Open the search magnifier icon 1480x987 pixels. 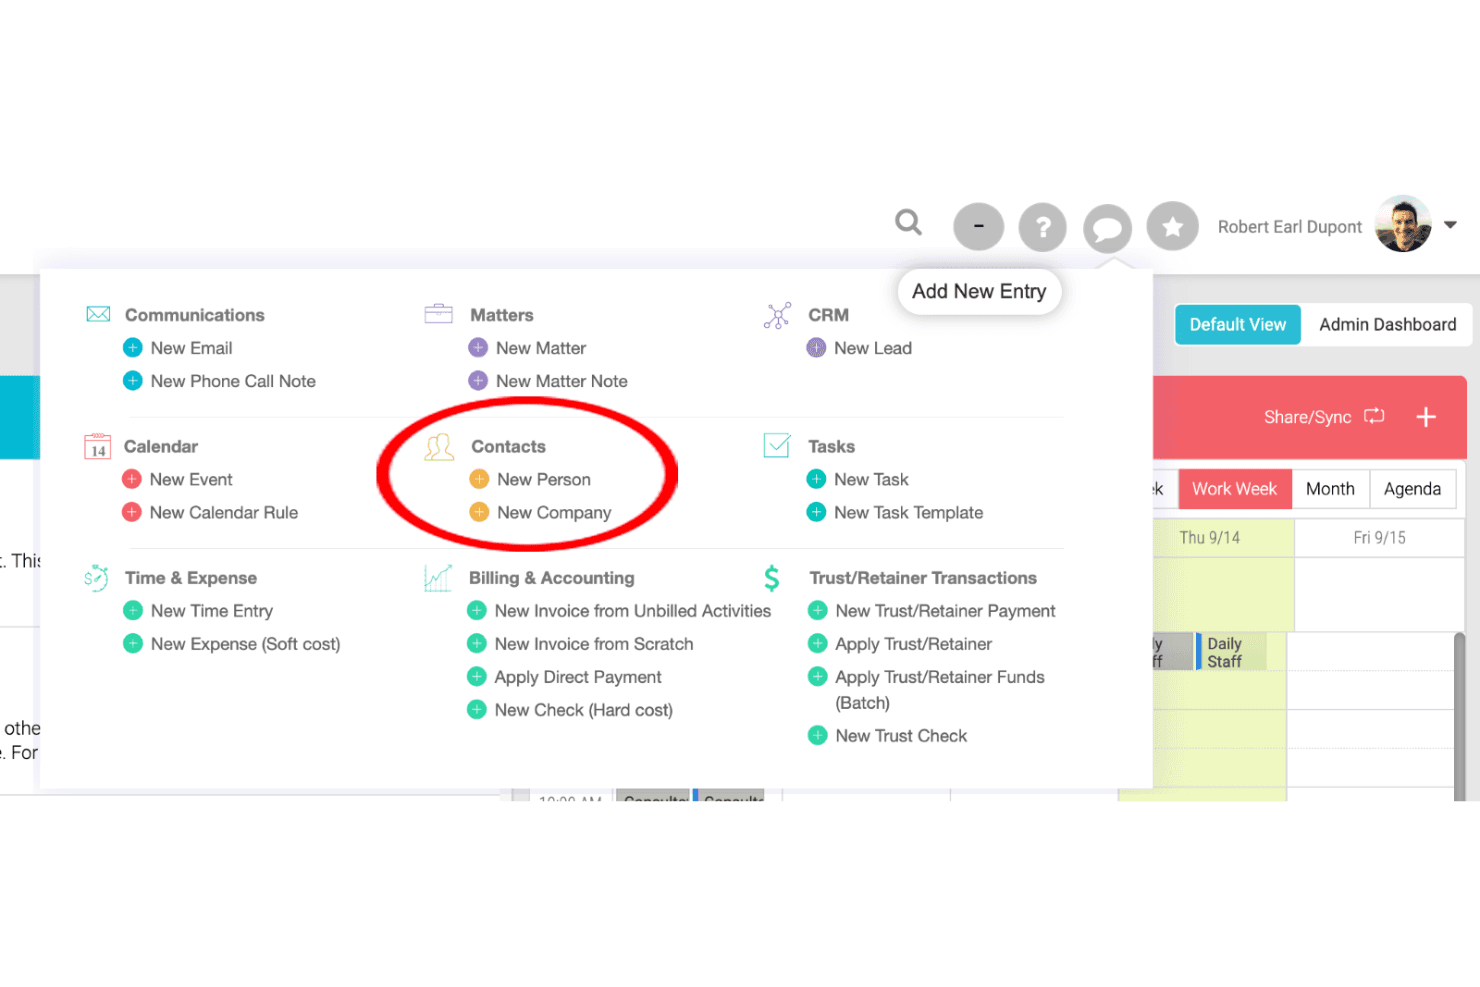click(x=908, y=222)
